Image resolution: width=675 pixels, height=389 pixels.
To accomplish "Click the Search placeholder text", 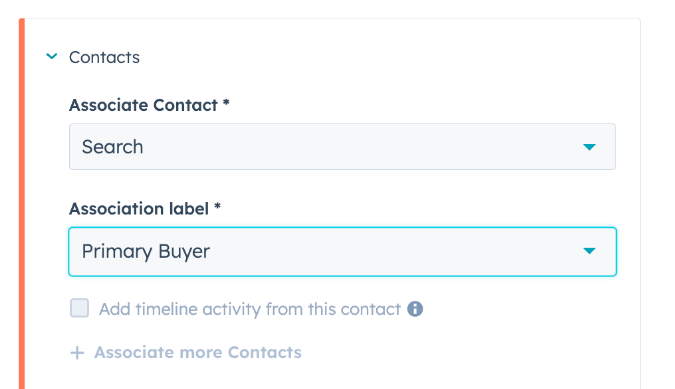I will (112, 147).
